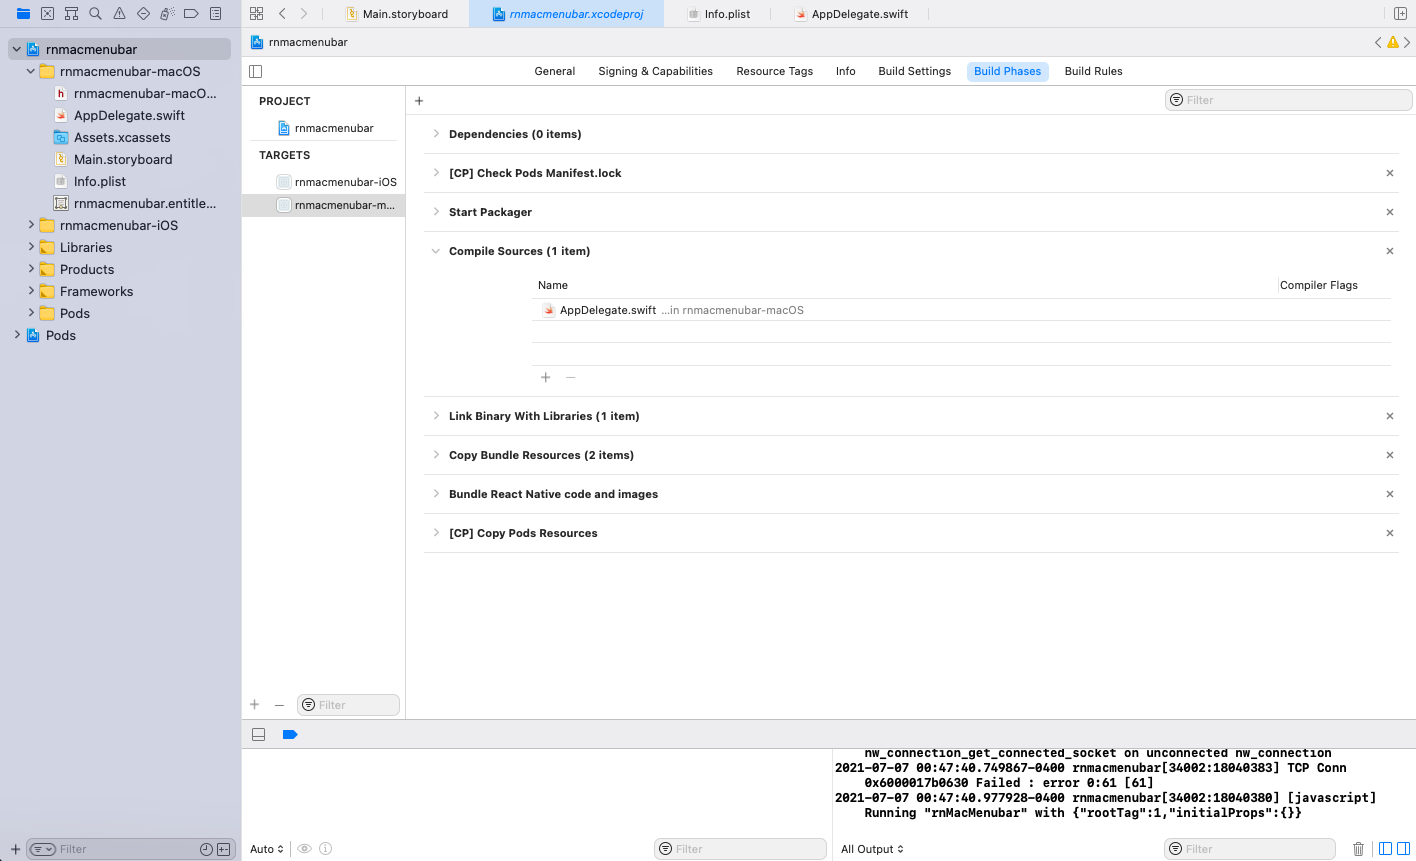
Task: Go back in editor history
Action: [x=282, y=14]
